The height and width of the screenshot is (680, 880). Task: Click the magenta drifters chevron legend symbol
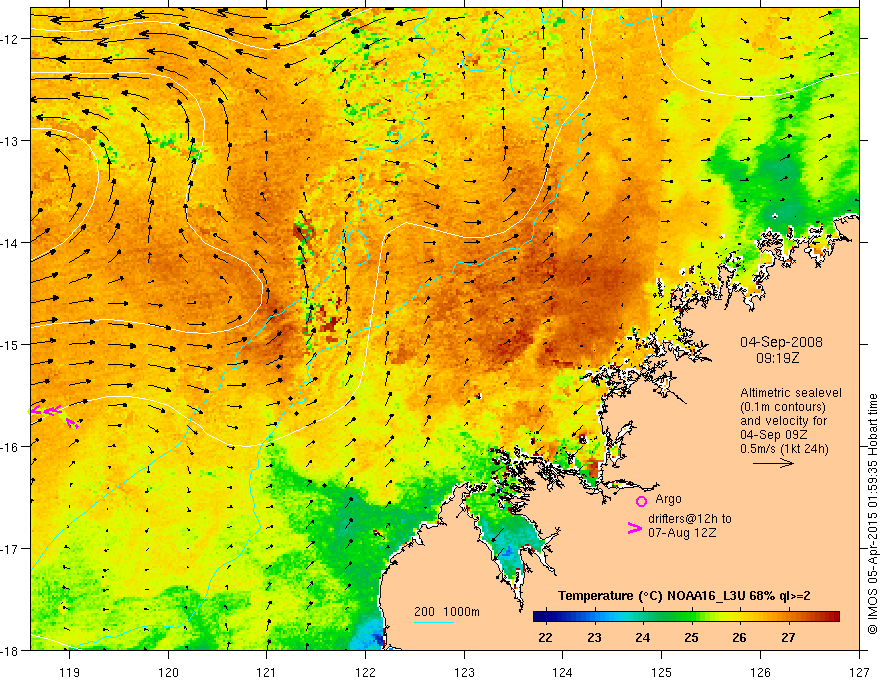(634, 527)
